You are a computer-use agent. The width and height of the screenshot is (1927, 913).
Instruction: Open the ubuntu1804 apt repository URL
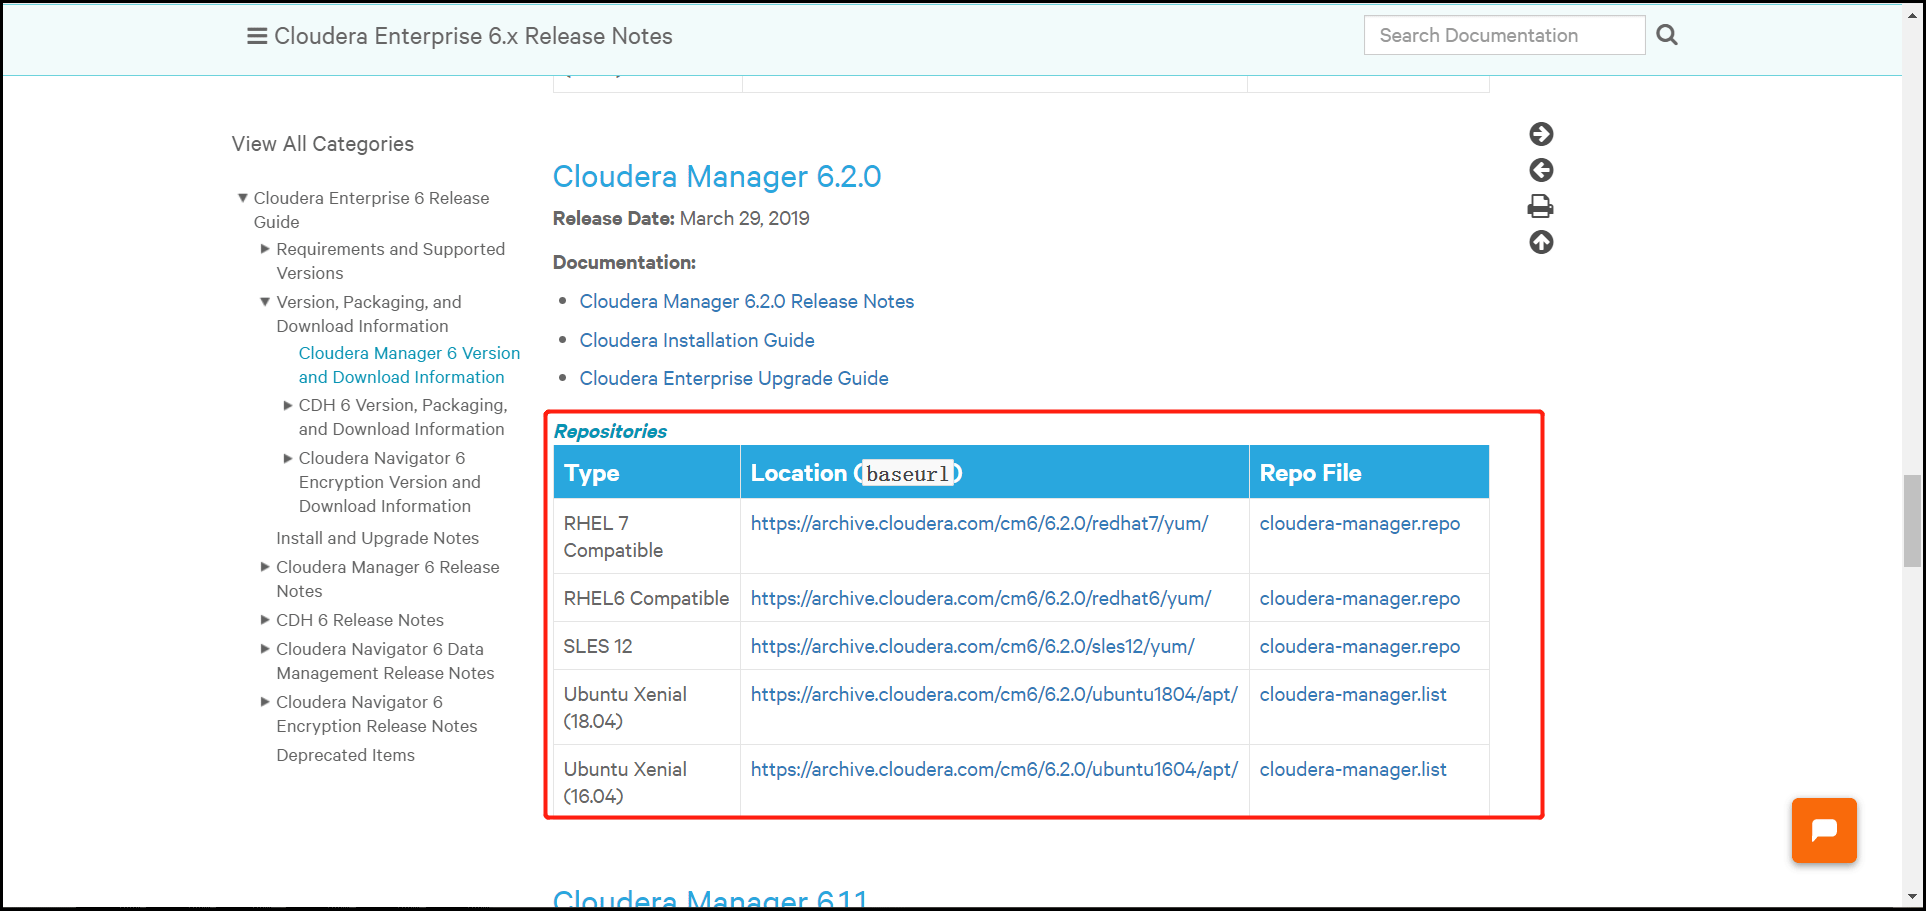coord(994,694)
